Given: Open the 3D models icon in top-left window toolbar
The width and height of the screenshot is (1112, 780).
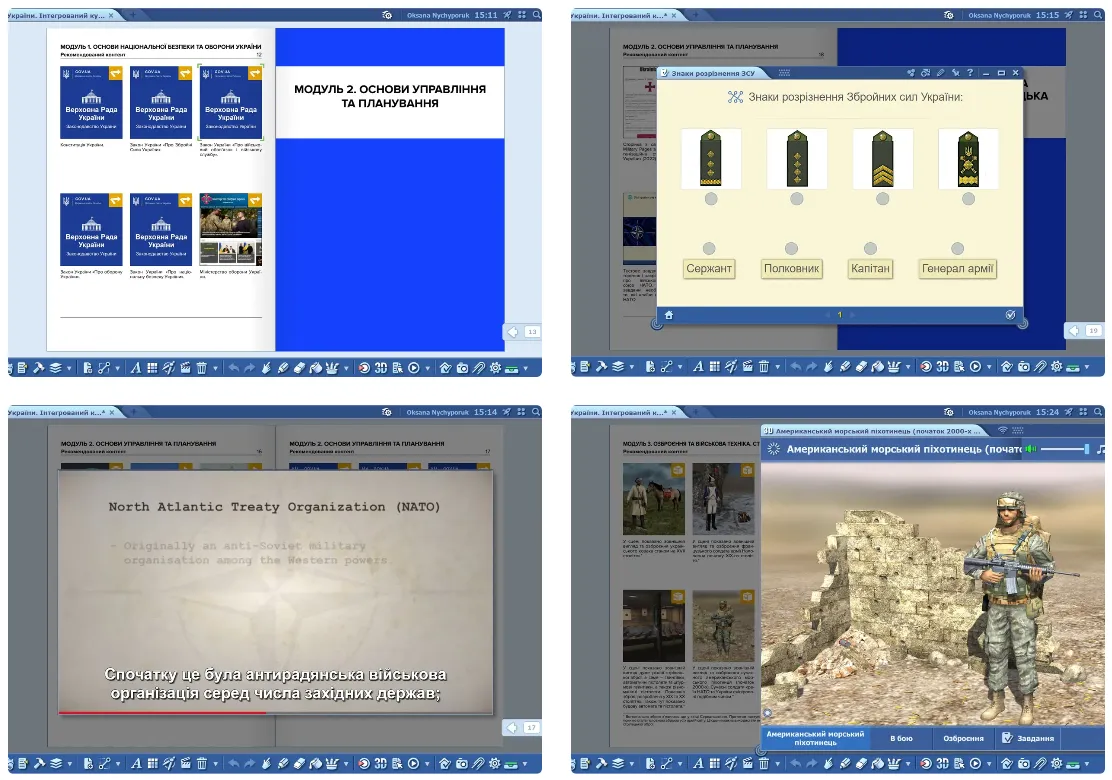Looking at the screenshot, I should tap(381, 368).
